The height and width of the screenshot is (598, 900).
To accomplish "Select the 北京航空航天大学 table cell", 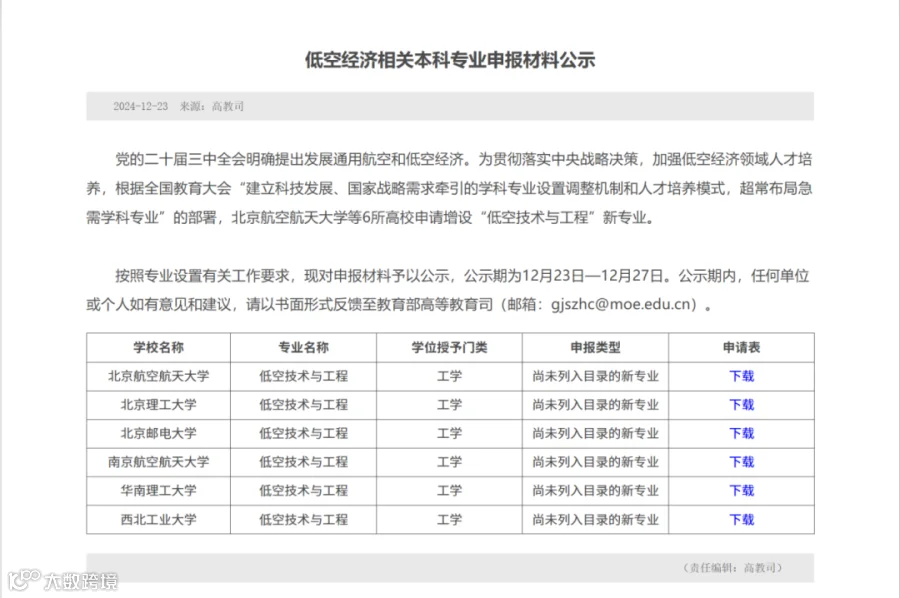I will coord(158,376).
